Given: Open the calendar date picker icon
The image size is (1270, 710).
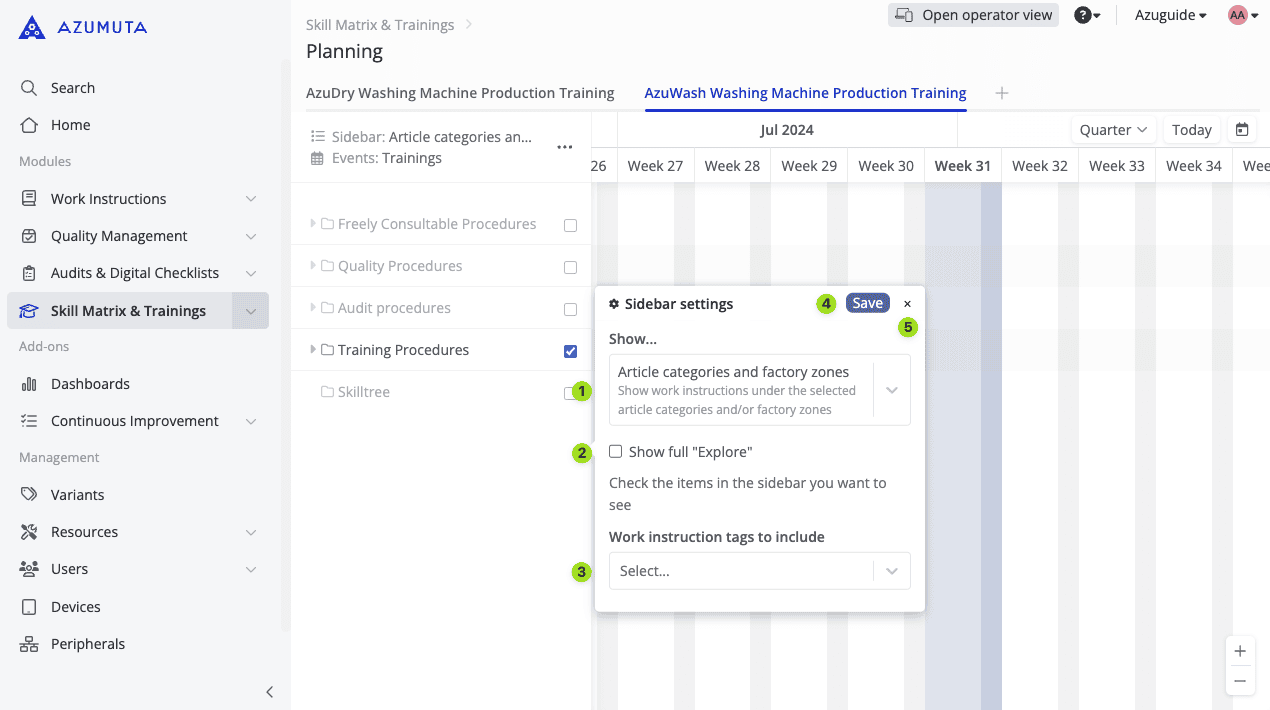Looking at the screenshot, I should (1242, 129).
